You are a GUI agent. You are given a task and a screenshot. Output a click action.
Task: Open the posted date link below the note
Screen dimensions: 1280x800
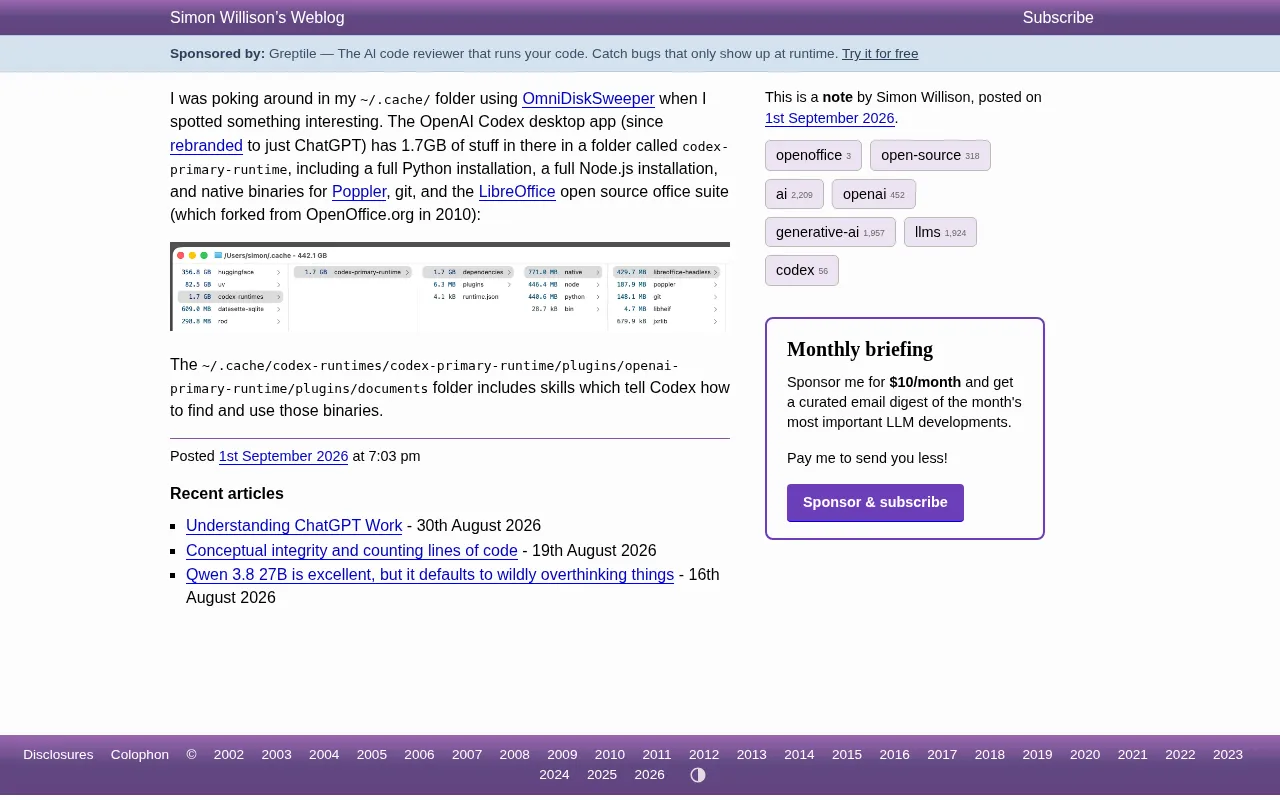pyautogui.click(x=283, y=456)
